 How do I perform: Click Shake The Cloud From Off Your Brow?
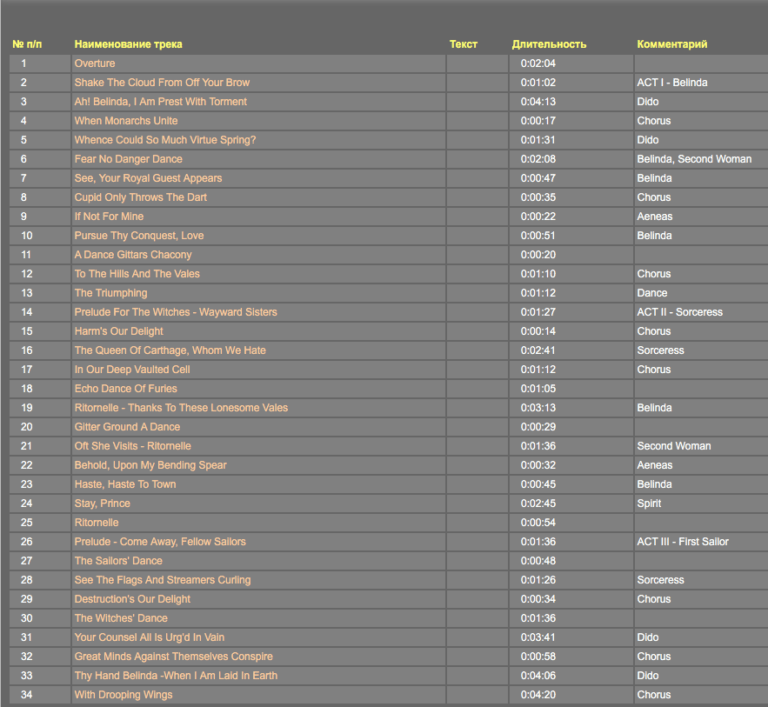pos(162,83)
